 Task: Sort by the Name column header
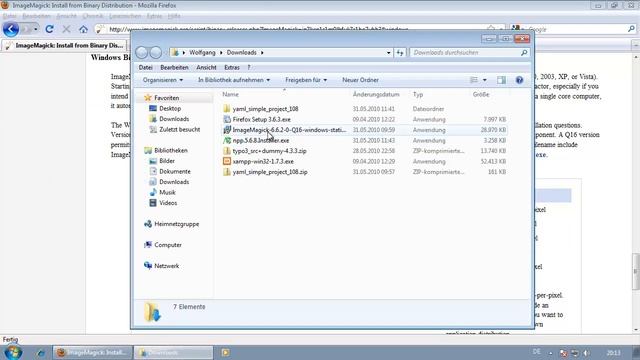[x=230, y=94]
